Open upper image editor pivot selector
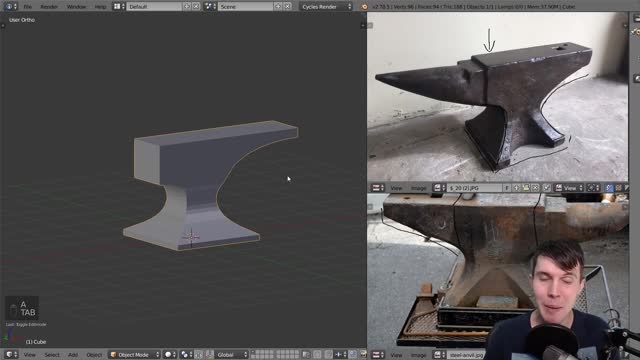640x360 pixels. pyautogui.click(x=593, y=188)
